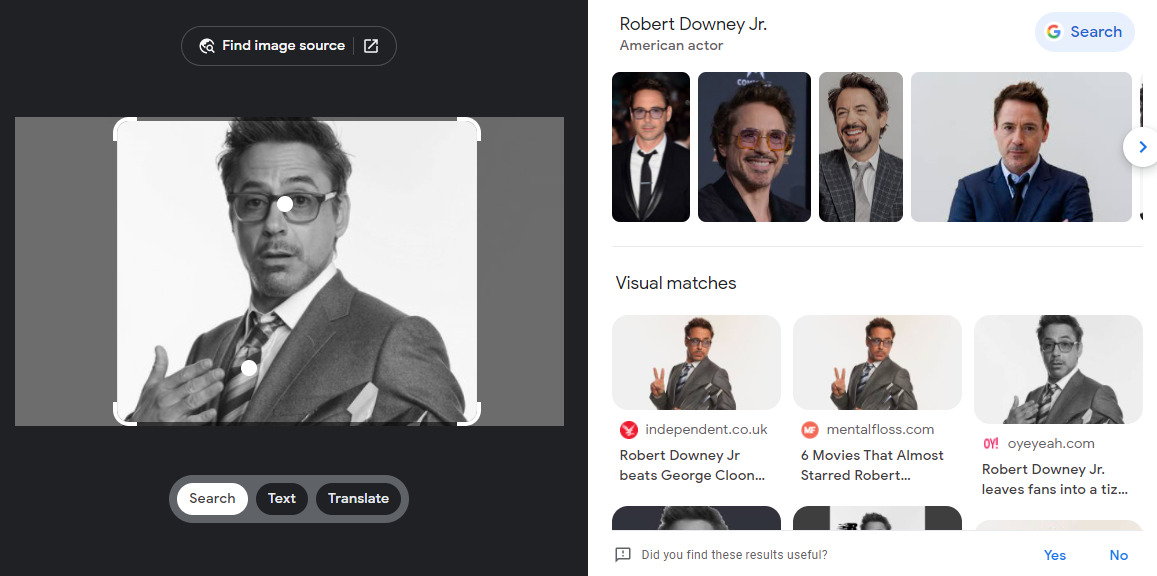Click the oyeyeah.com OY! favicon
Viewport: 1157px width, 576px height.
coord(991,444)
